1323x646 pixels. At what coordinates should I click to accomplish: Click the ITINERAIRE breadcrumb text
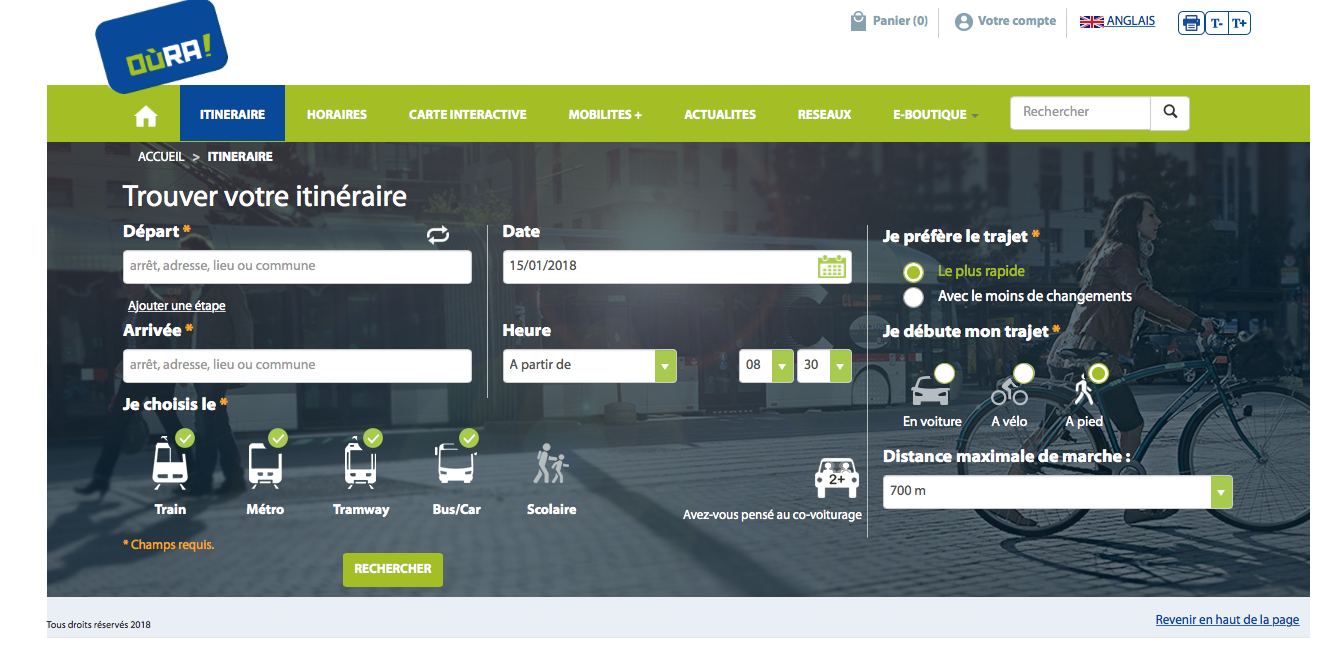pyautogui.click(x=240, y=157)
